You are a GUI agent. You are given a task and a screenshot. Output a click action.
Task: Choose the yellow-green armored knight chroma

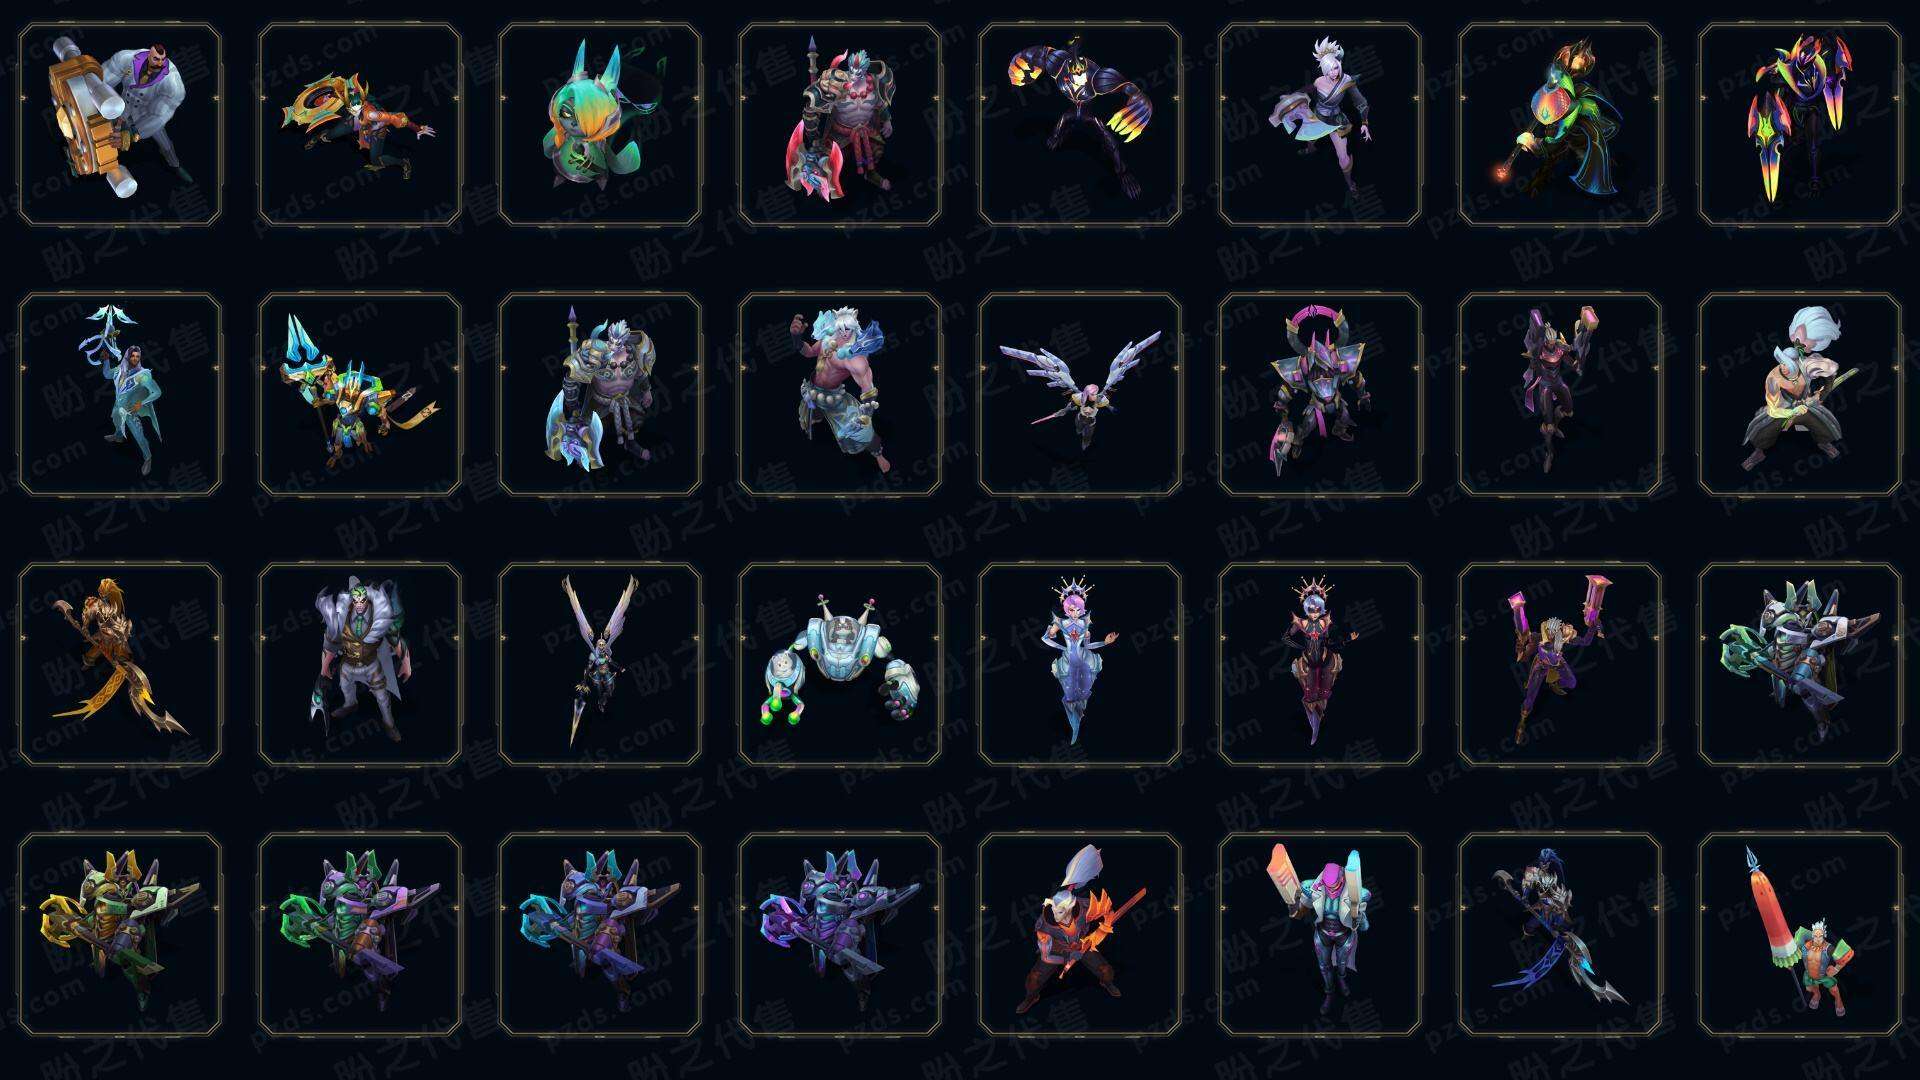120,934
